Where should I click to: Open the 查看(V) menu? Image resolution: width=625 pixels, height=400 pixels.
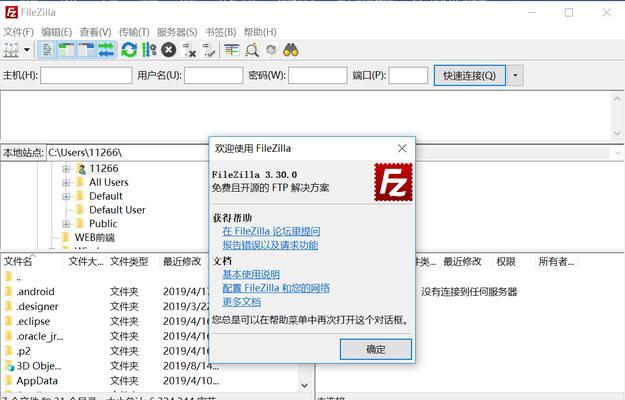click(x=95, y=32)
